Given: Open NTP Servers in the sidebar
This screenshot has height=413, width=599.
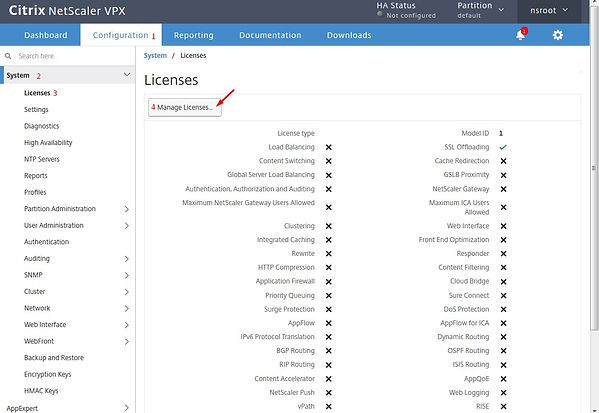Looking at the screenshot, I should tap(42, 159).
